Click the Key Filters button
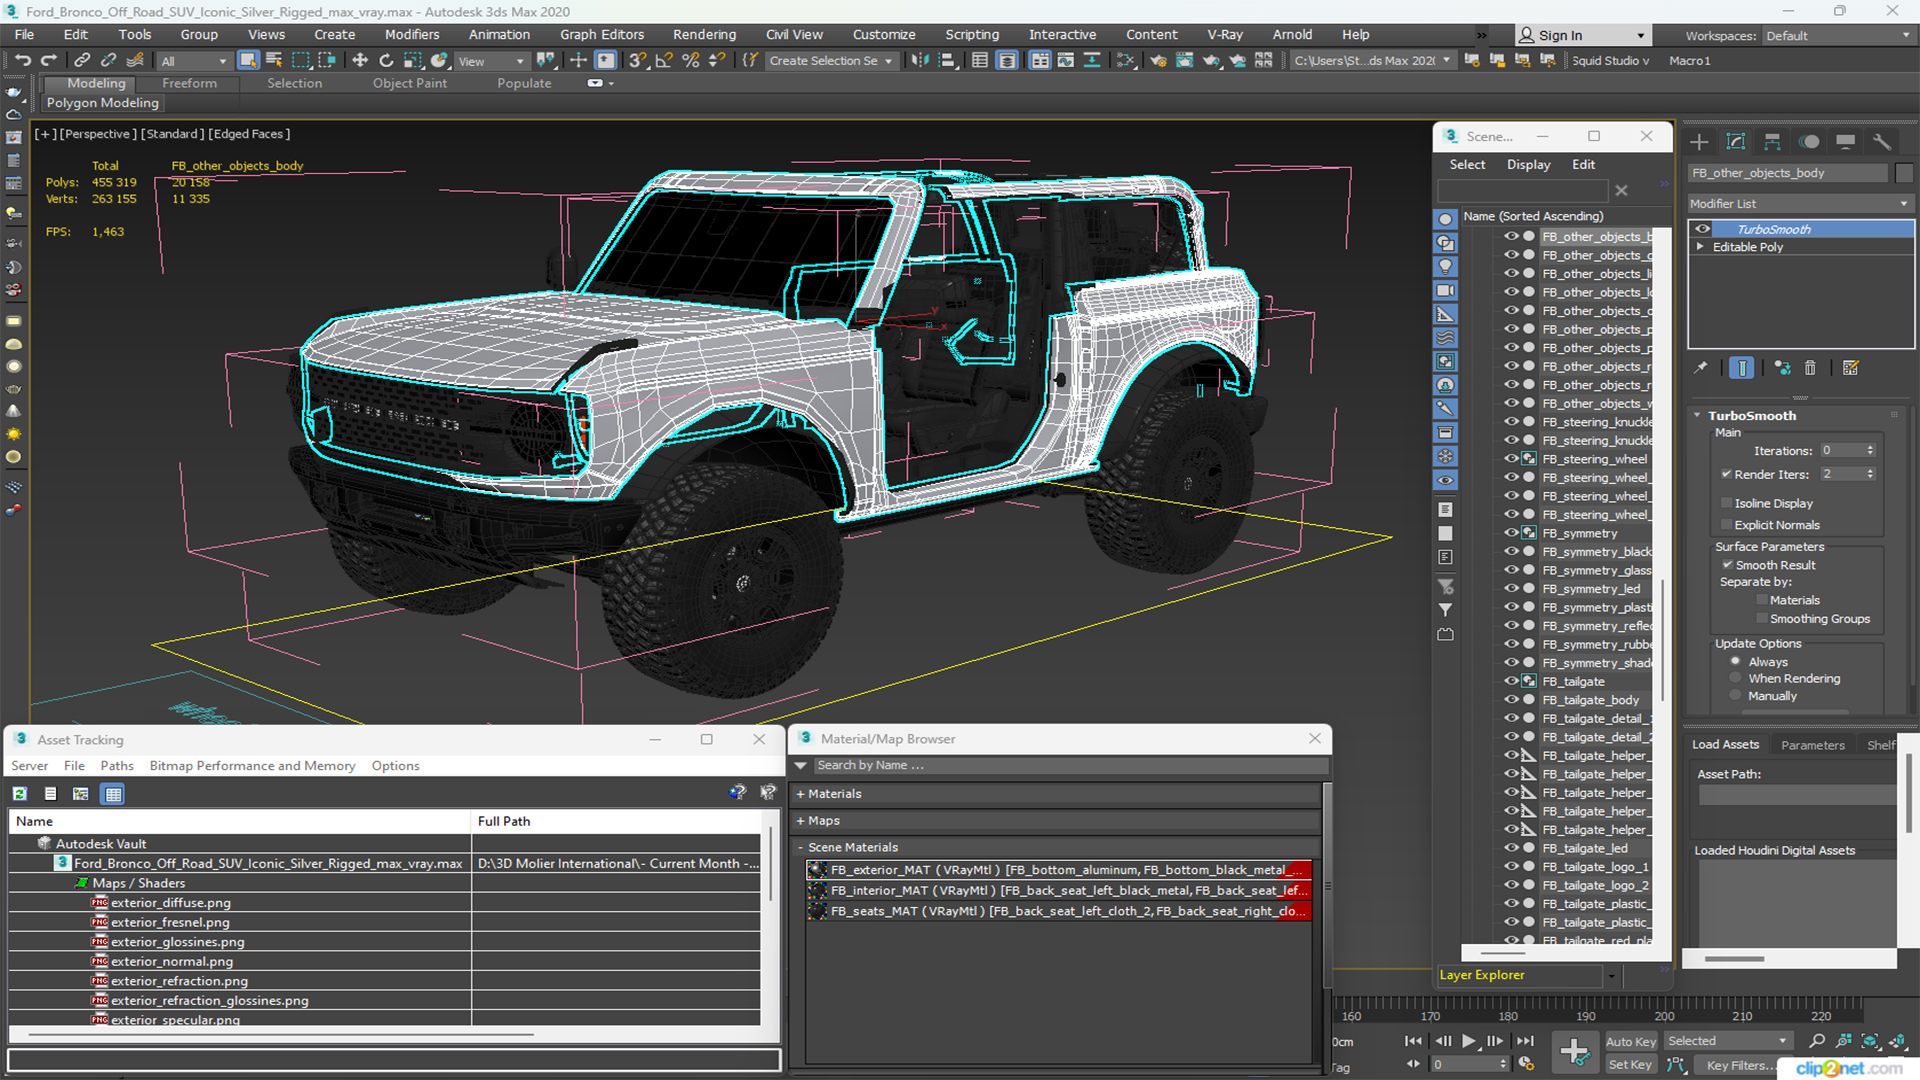1920x1080 pixels. click(x=1739, y=1065)
